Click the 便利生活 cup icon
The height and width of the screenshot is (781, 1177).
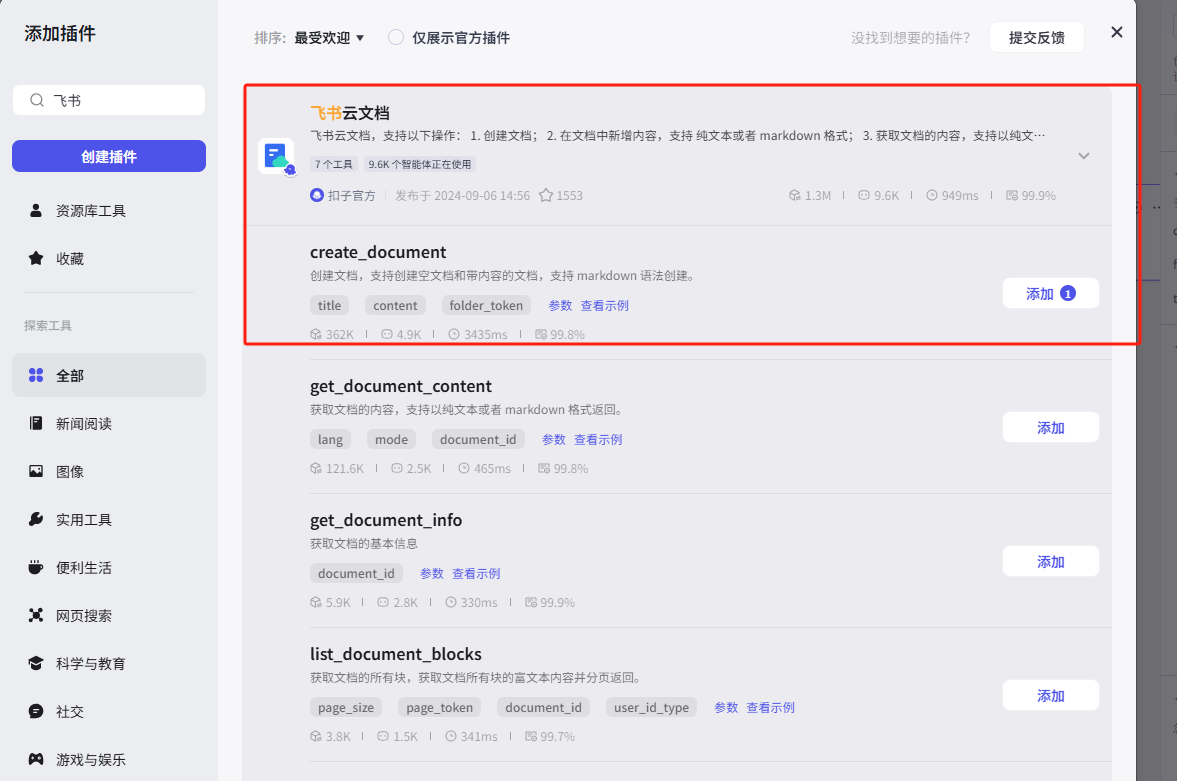click(35, 567)
